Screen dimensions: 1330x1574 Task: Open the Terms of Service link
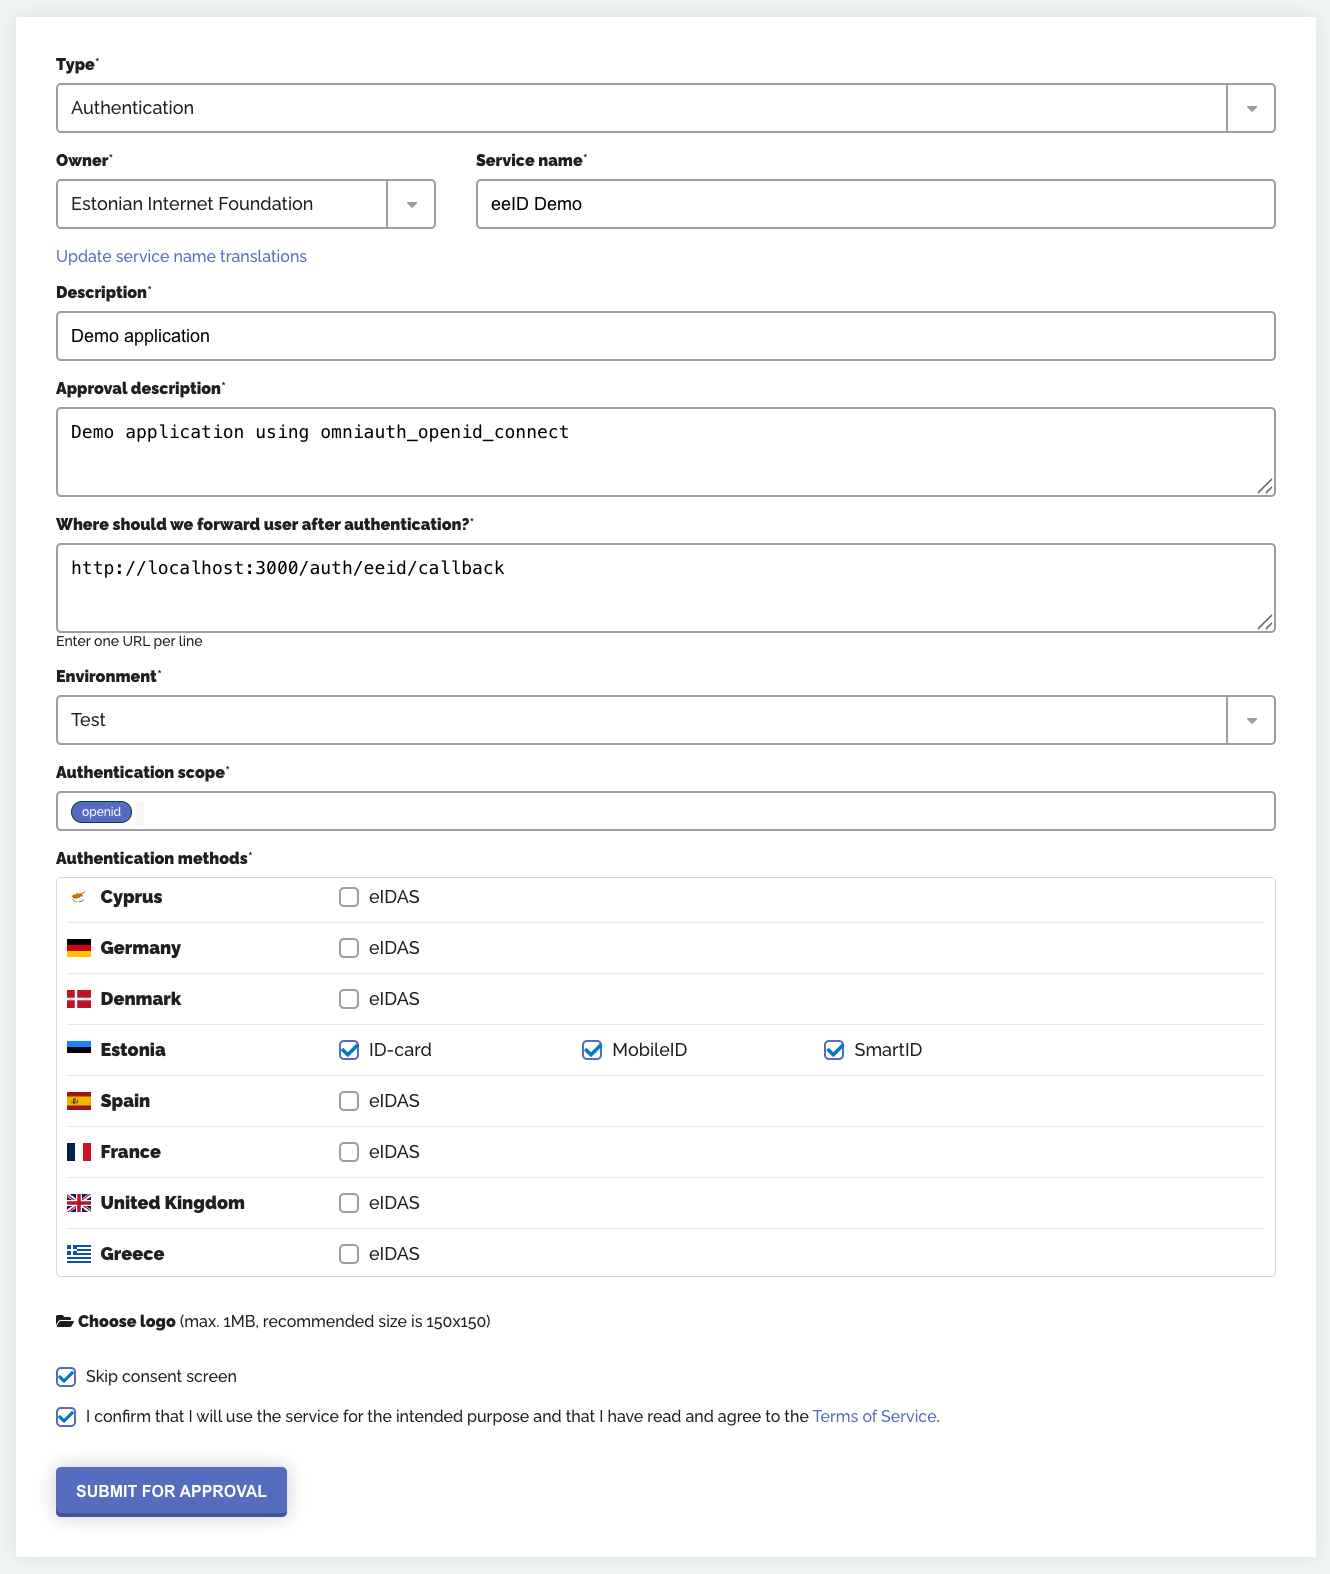point(874,1416)
